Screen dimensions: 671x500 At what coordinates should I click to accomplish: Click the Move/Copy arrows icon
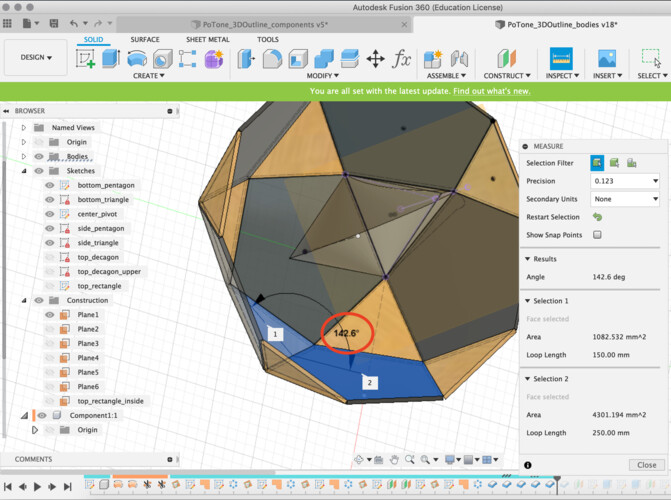point(375,59)
